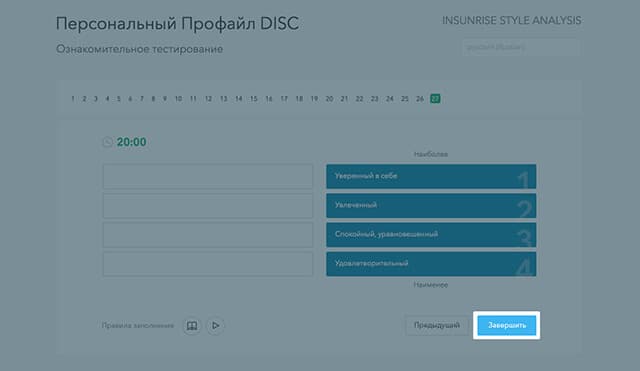Click the Ознакомительное тестирование subtitle

(x=140, y=49)
